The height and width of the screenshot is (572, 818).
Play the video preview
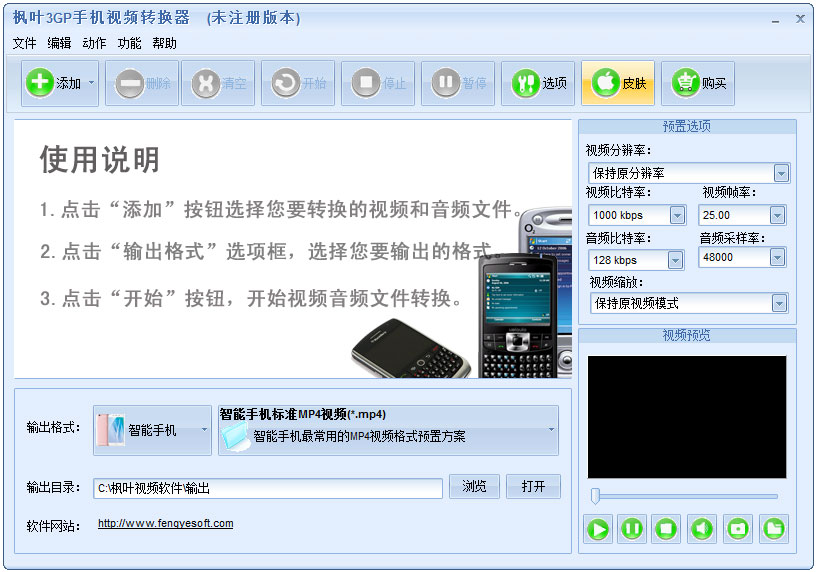[x=597, y=529]
